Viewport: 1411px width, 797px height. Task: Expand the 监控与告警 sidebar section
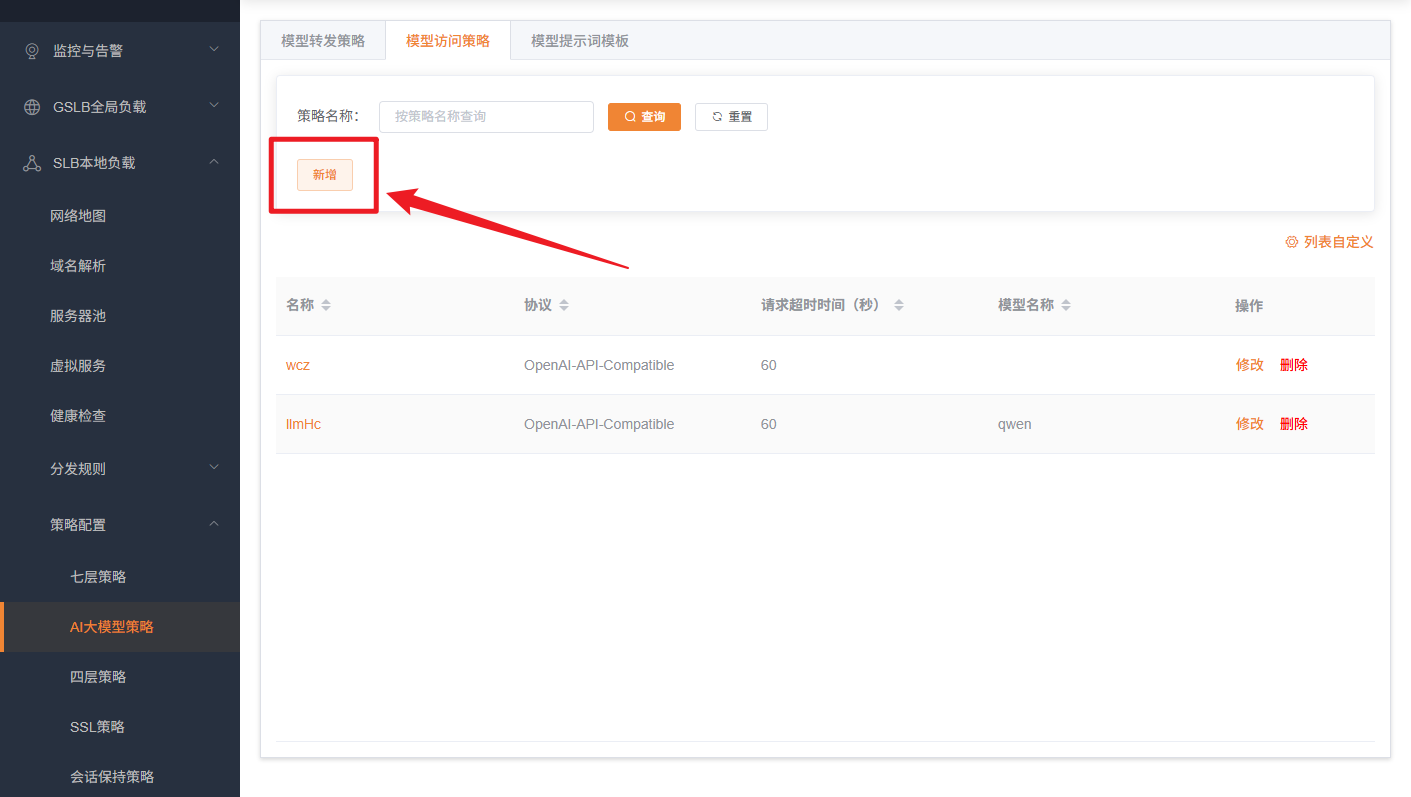(213, 48)
